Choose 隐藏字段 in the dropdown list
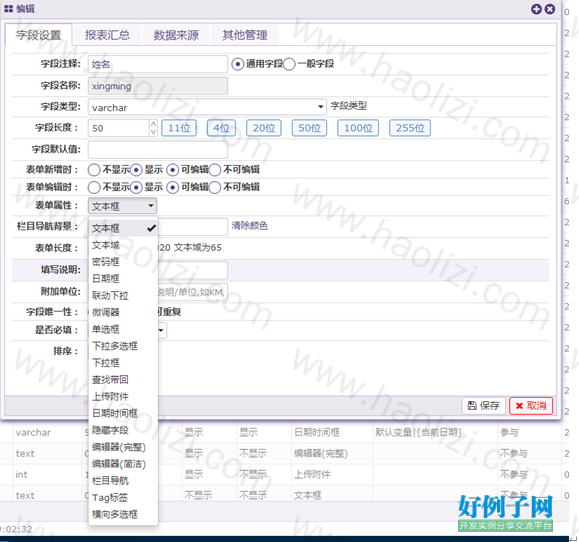Screen dimensions: 579x542 pos(123,430)
